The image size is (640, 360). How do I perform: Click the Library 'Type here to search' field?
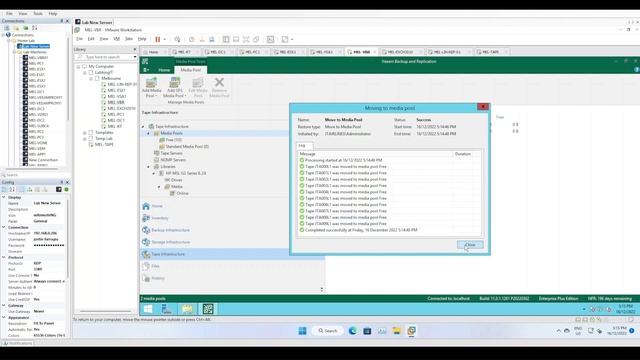tap(106, 57)
